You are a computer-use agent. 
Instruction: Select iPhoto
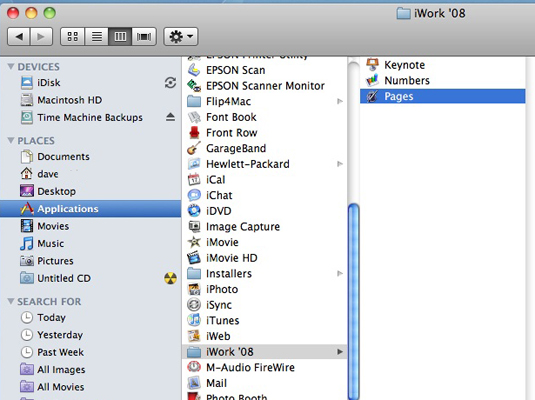[x=265, y=289]
